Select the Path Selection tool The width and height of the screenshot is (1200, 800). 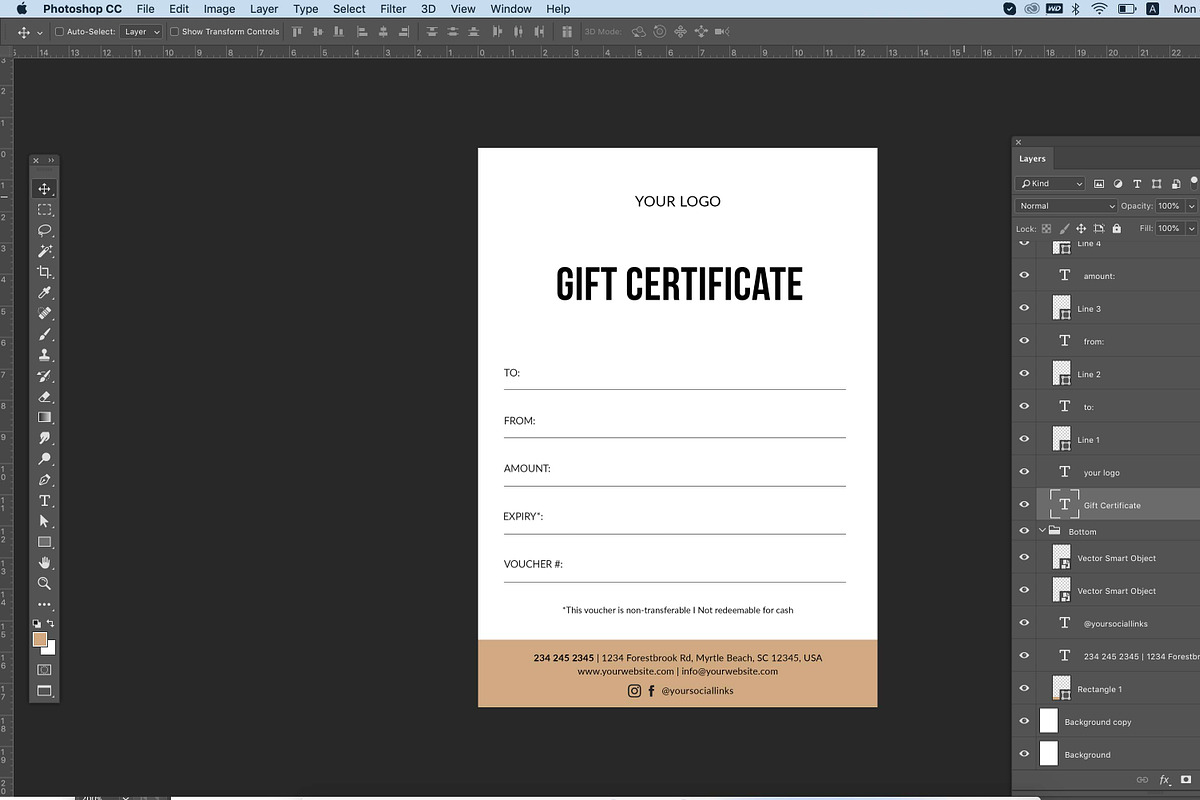coord(44,521)
